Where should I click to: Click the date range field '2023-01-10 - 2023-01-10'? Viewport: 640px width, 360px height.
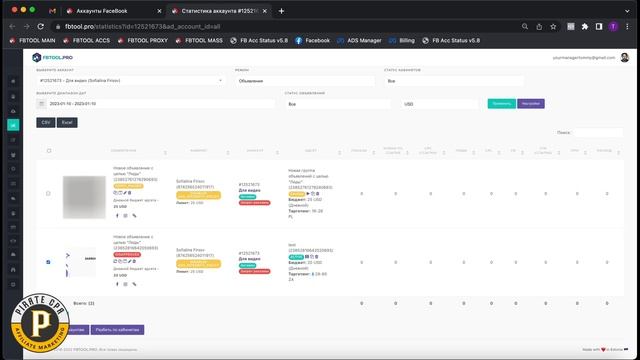pos(161,104)
